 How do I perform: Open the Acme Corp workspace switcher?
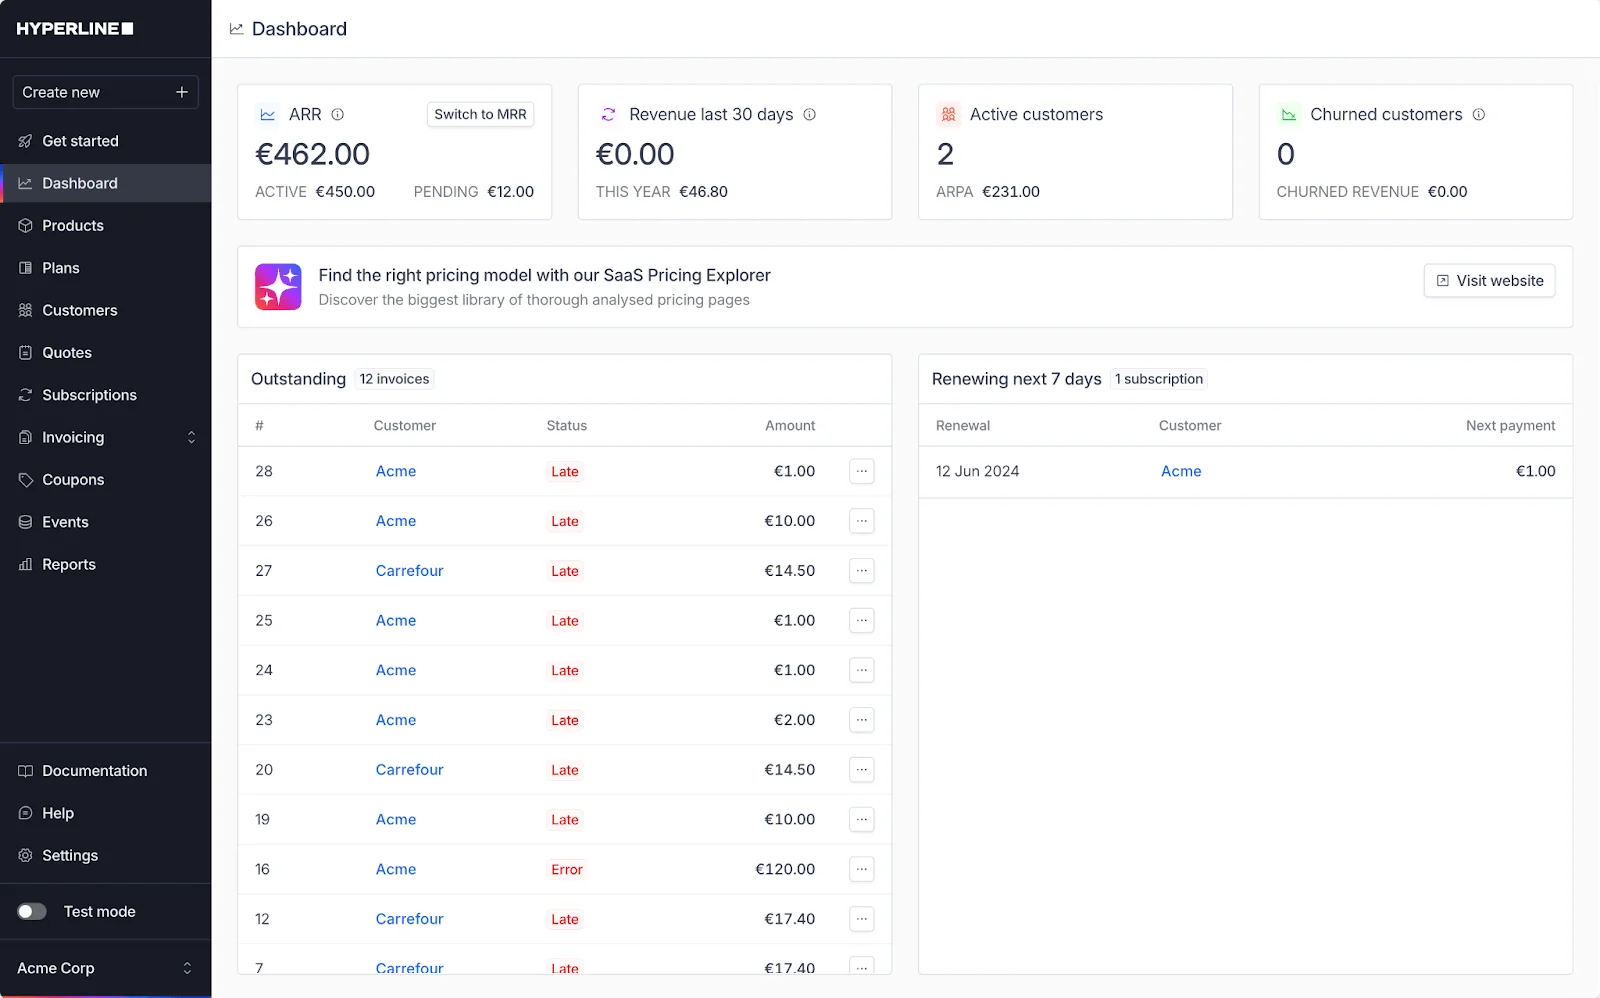[105, 968]
